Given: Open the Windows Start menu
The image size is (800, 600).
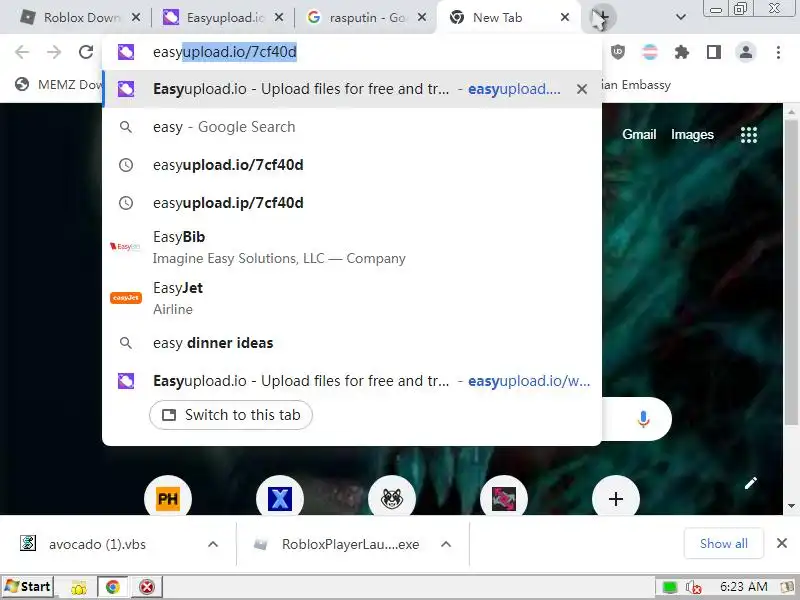Looking at the screenshot, I should 28,587.
